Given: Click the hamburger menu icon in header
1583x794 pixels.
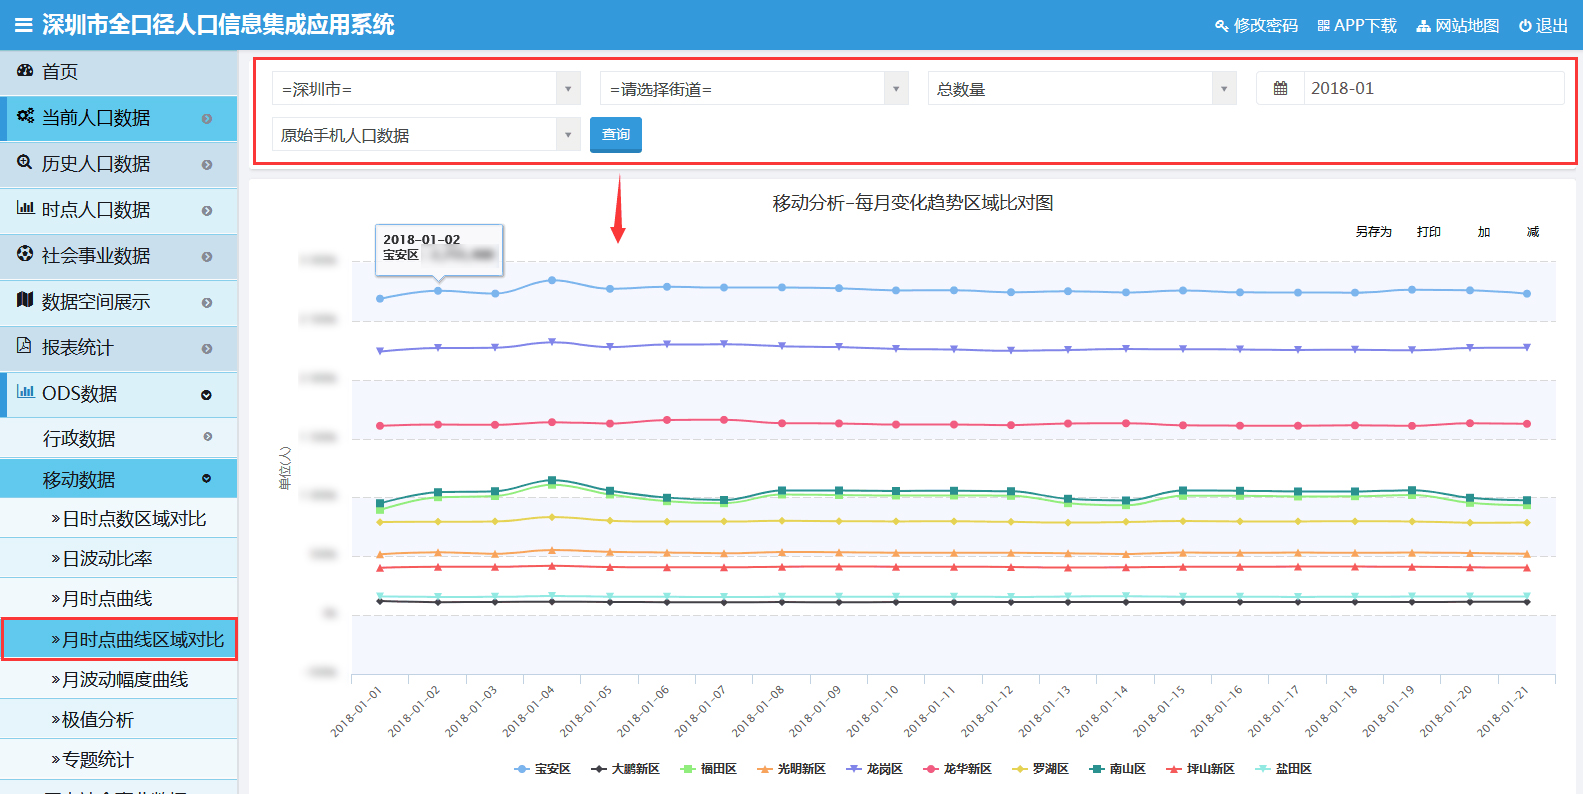Looking at the screenshot, I should (23, 25).
